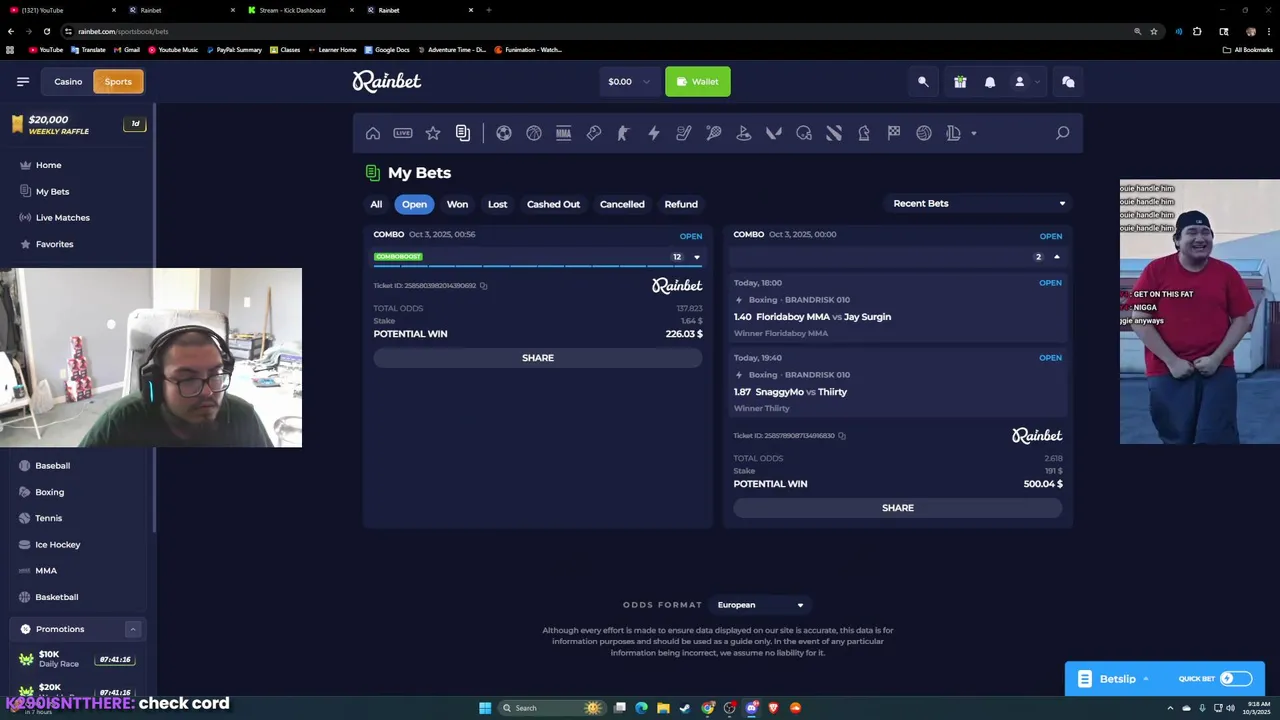This screenshot has width=1280, height=720.
Task: Open the Windows Start button
Action: point(485,708)
